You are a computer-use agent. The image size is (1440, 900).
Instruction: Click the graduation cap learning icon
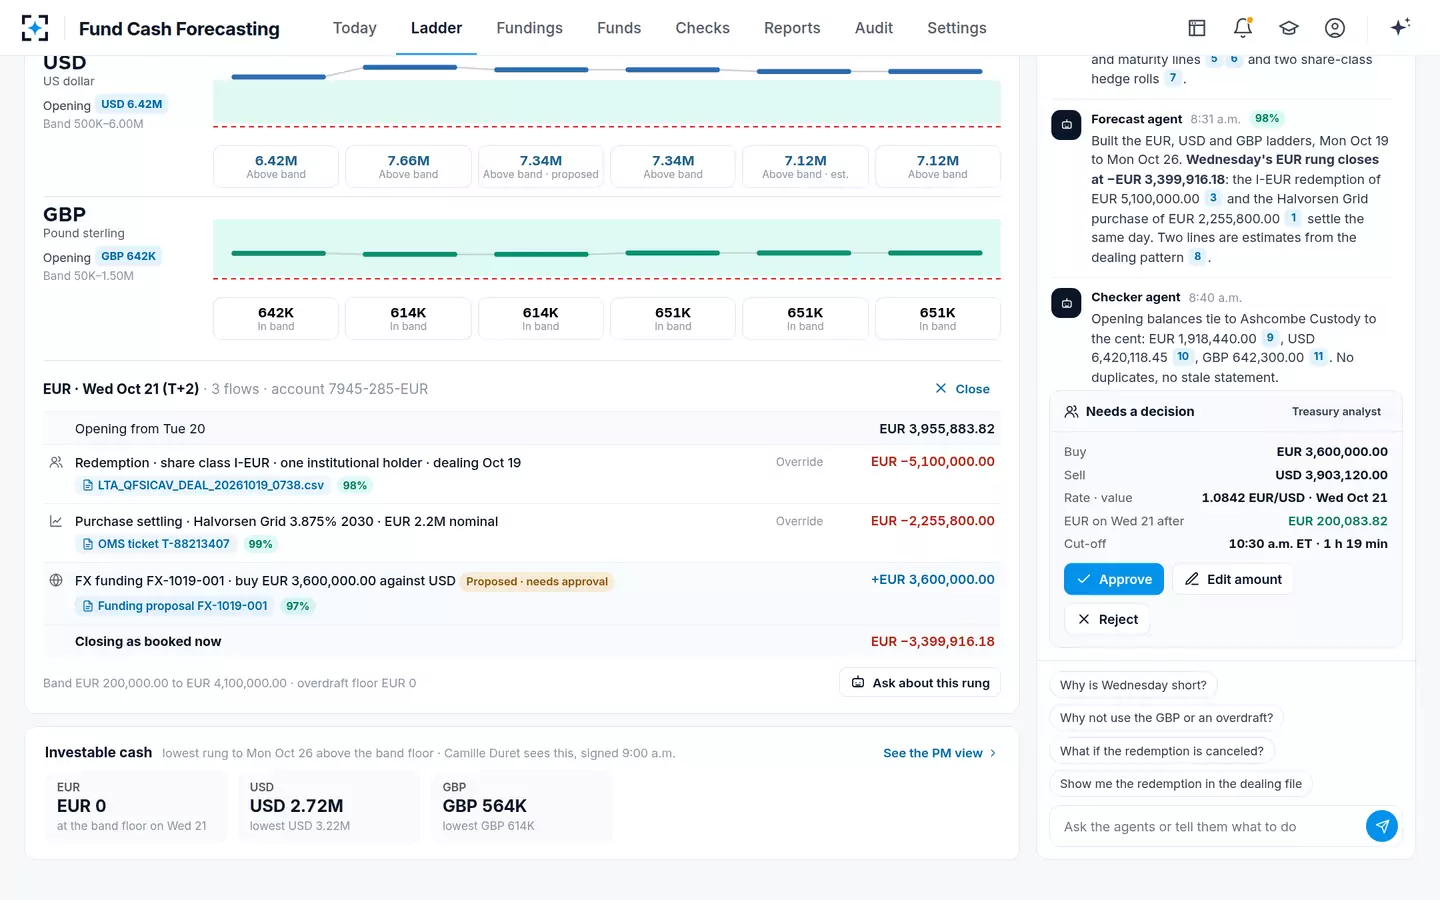pos(1289,28)
